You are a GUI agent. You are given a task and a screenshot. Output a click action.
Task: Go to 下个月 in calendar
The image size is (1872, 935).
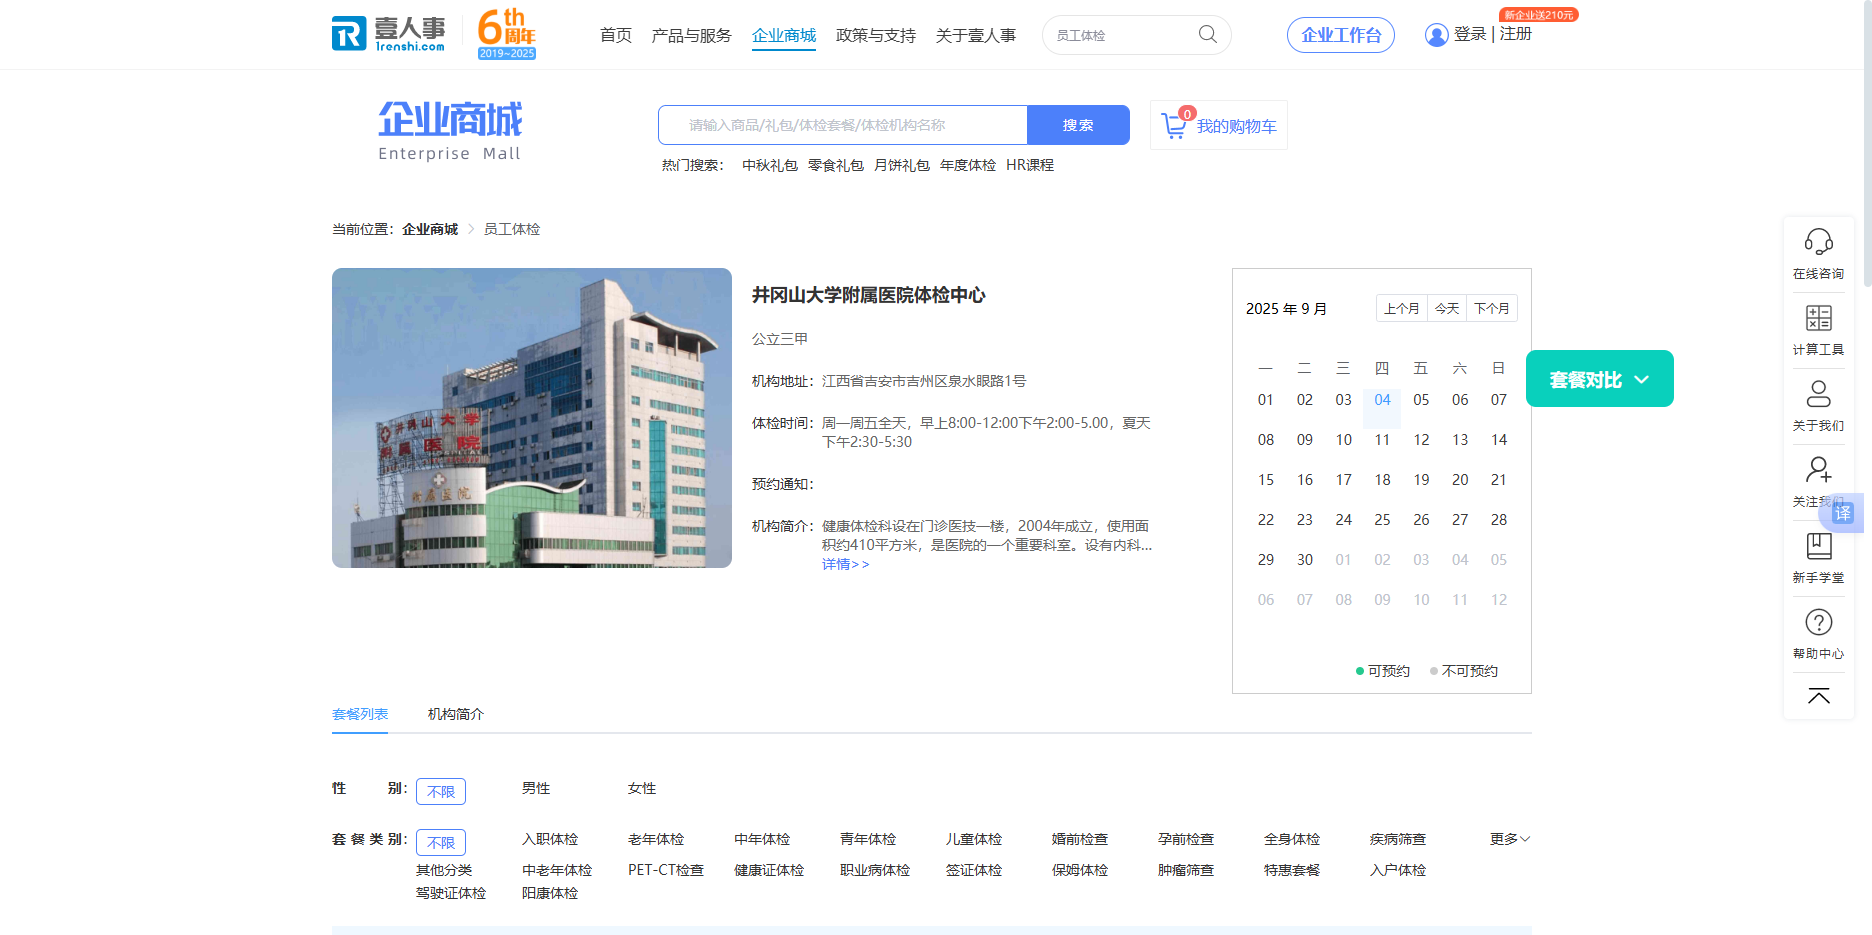pyautogui.click(x=1492, y=308)
